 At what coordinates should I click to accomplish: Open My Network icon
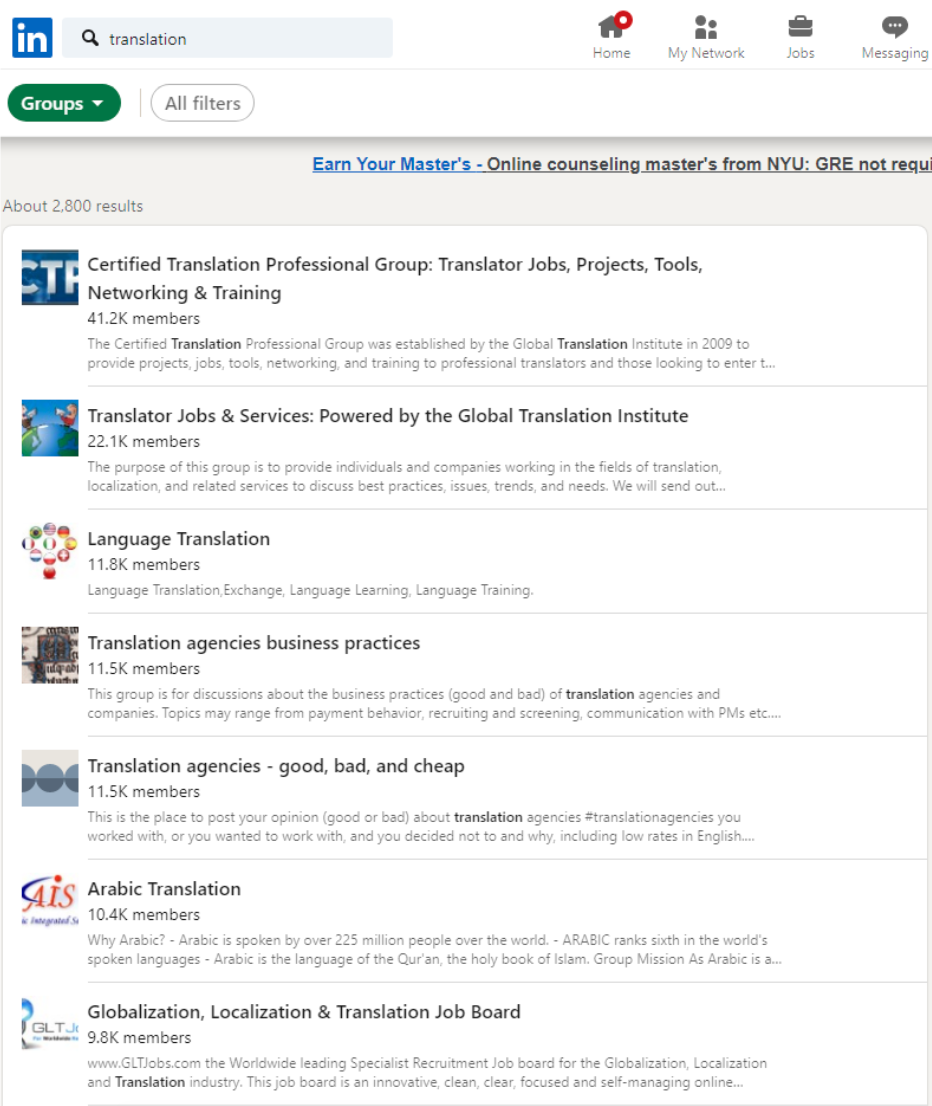(706, 27)
